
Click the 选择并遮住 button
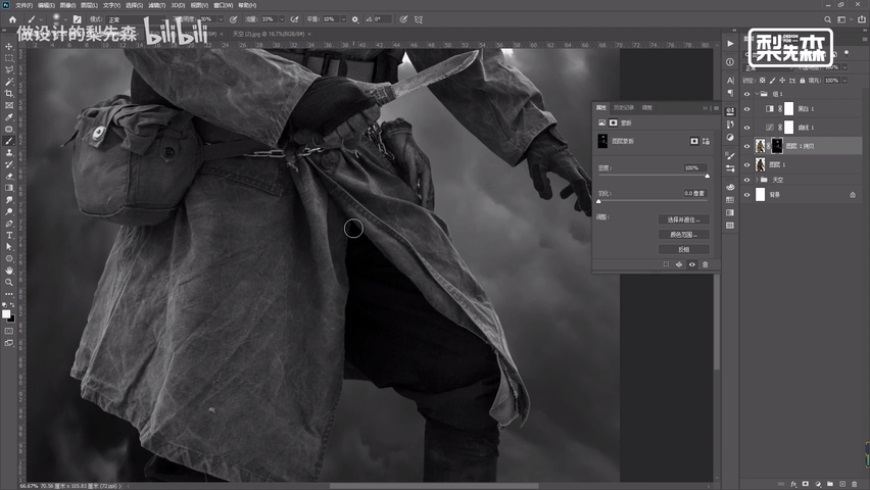pos(684,220)
